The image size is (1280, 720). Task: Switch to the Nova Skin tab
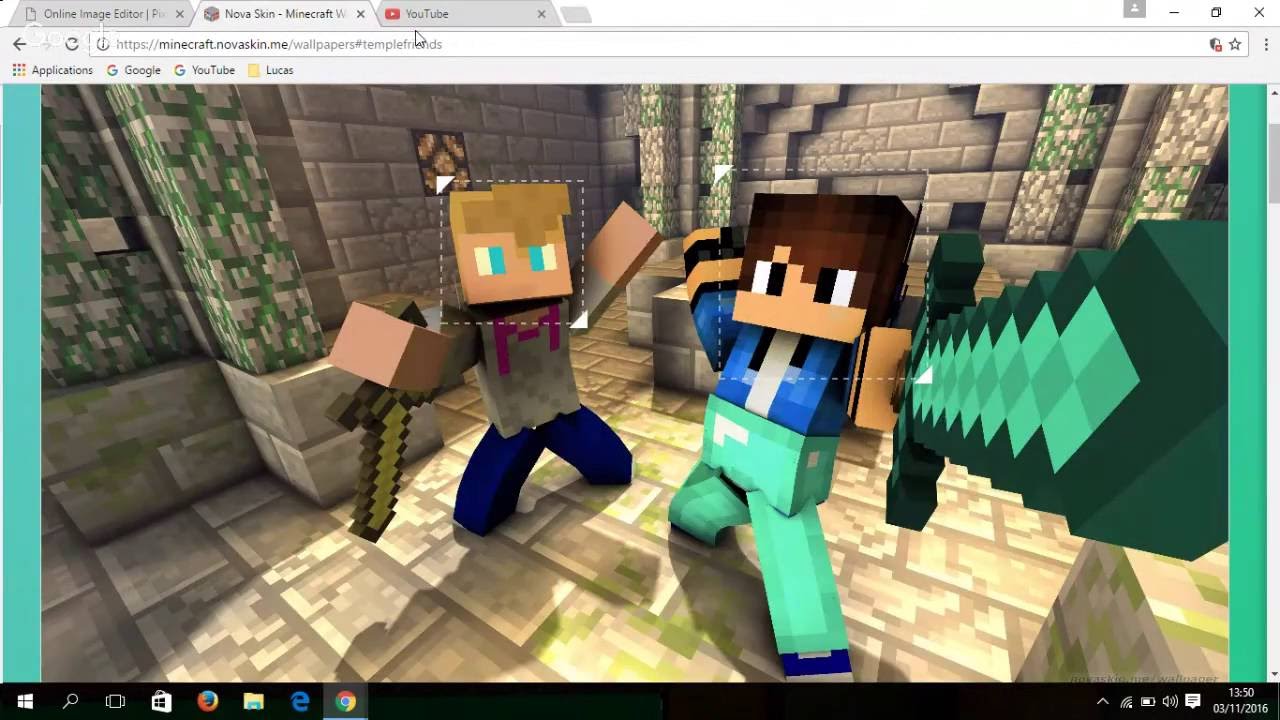[284, 14]
